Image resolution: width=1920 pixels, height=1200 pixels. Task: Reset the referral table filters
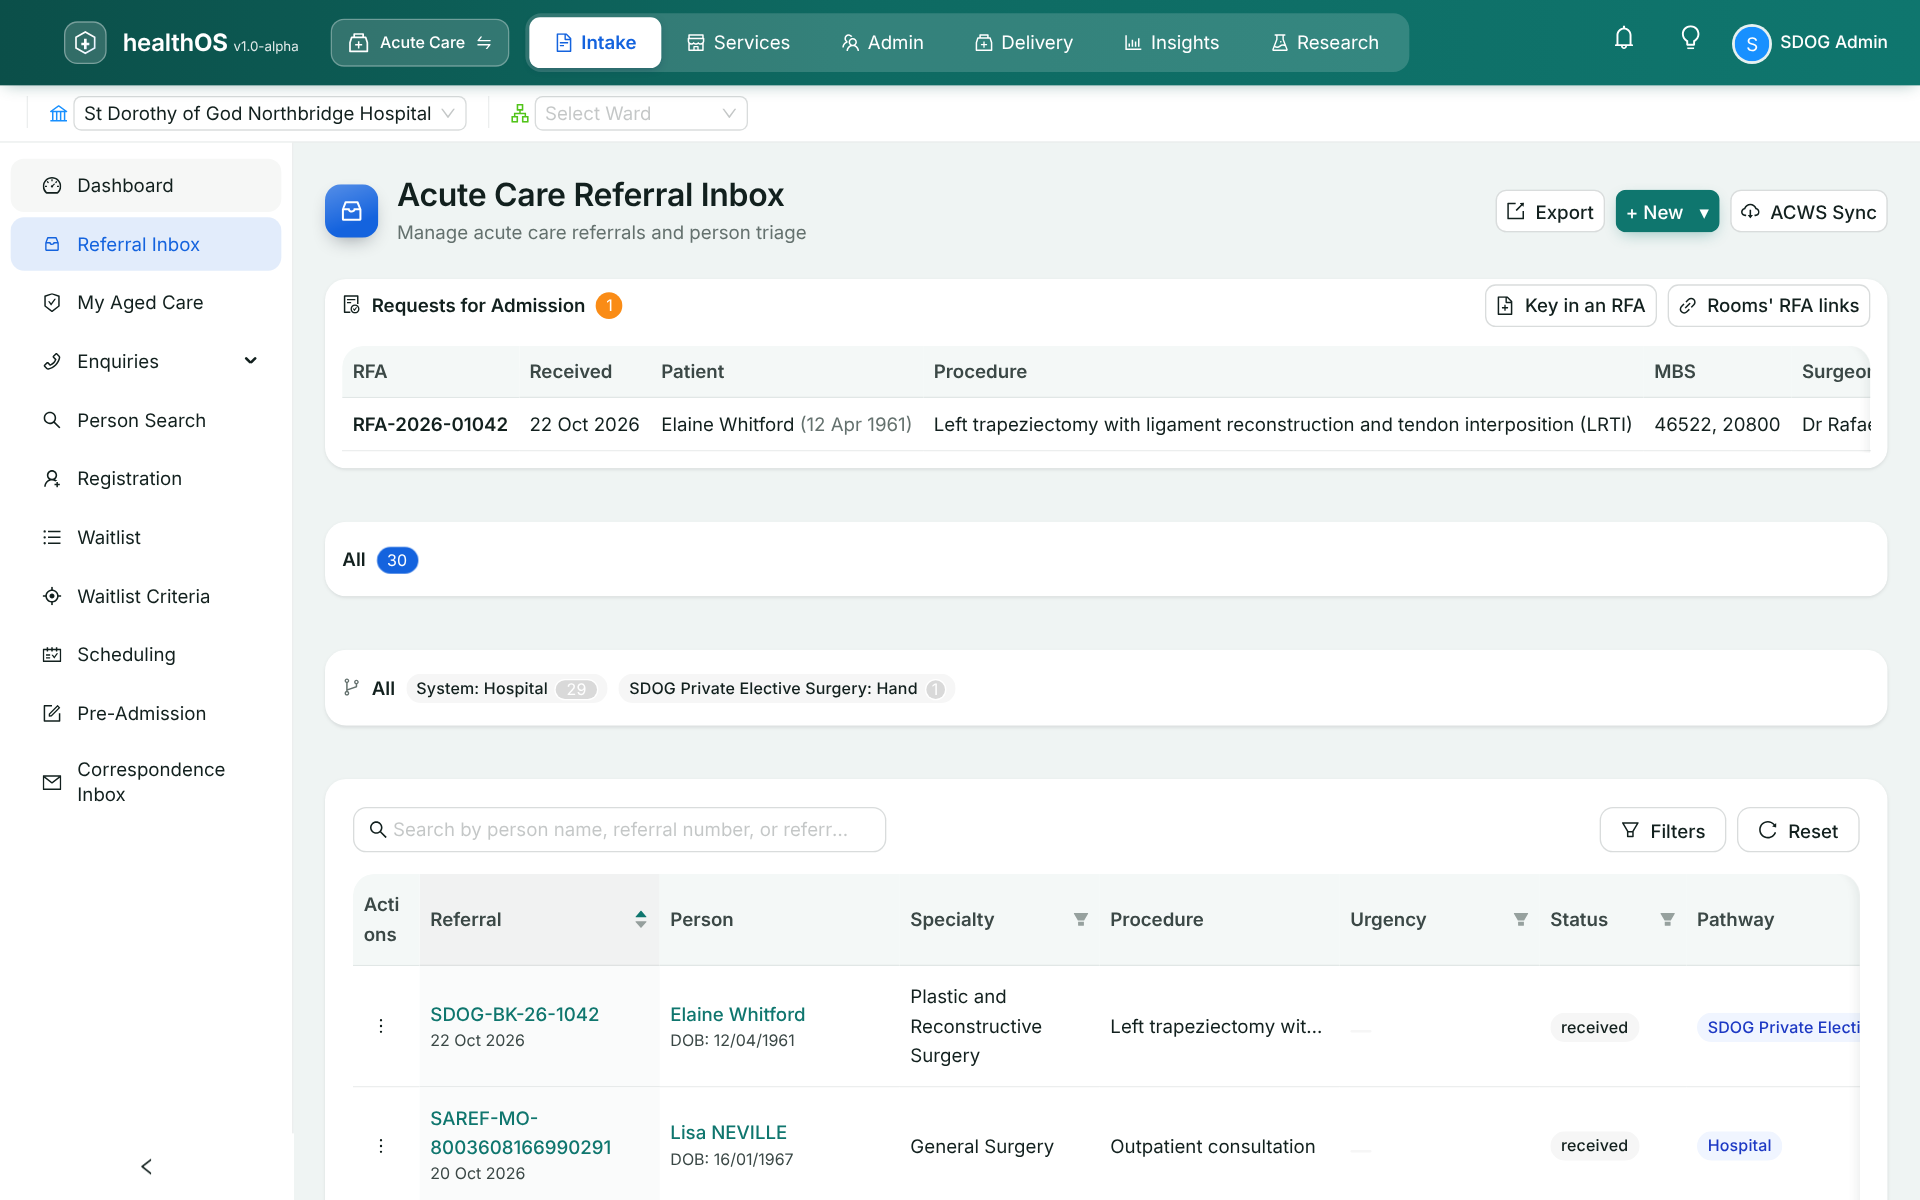click(x=1798, y=830)
